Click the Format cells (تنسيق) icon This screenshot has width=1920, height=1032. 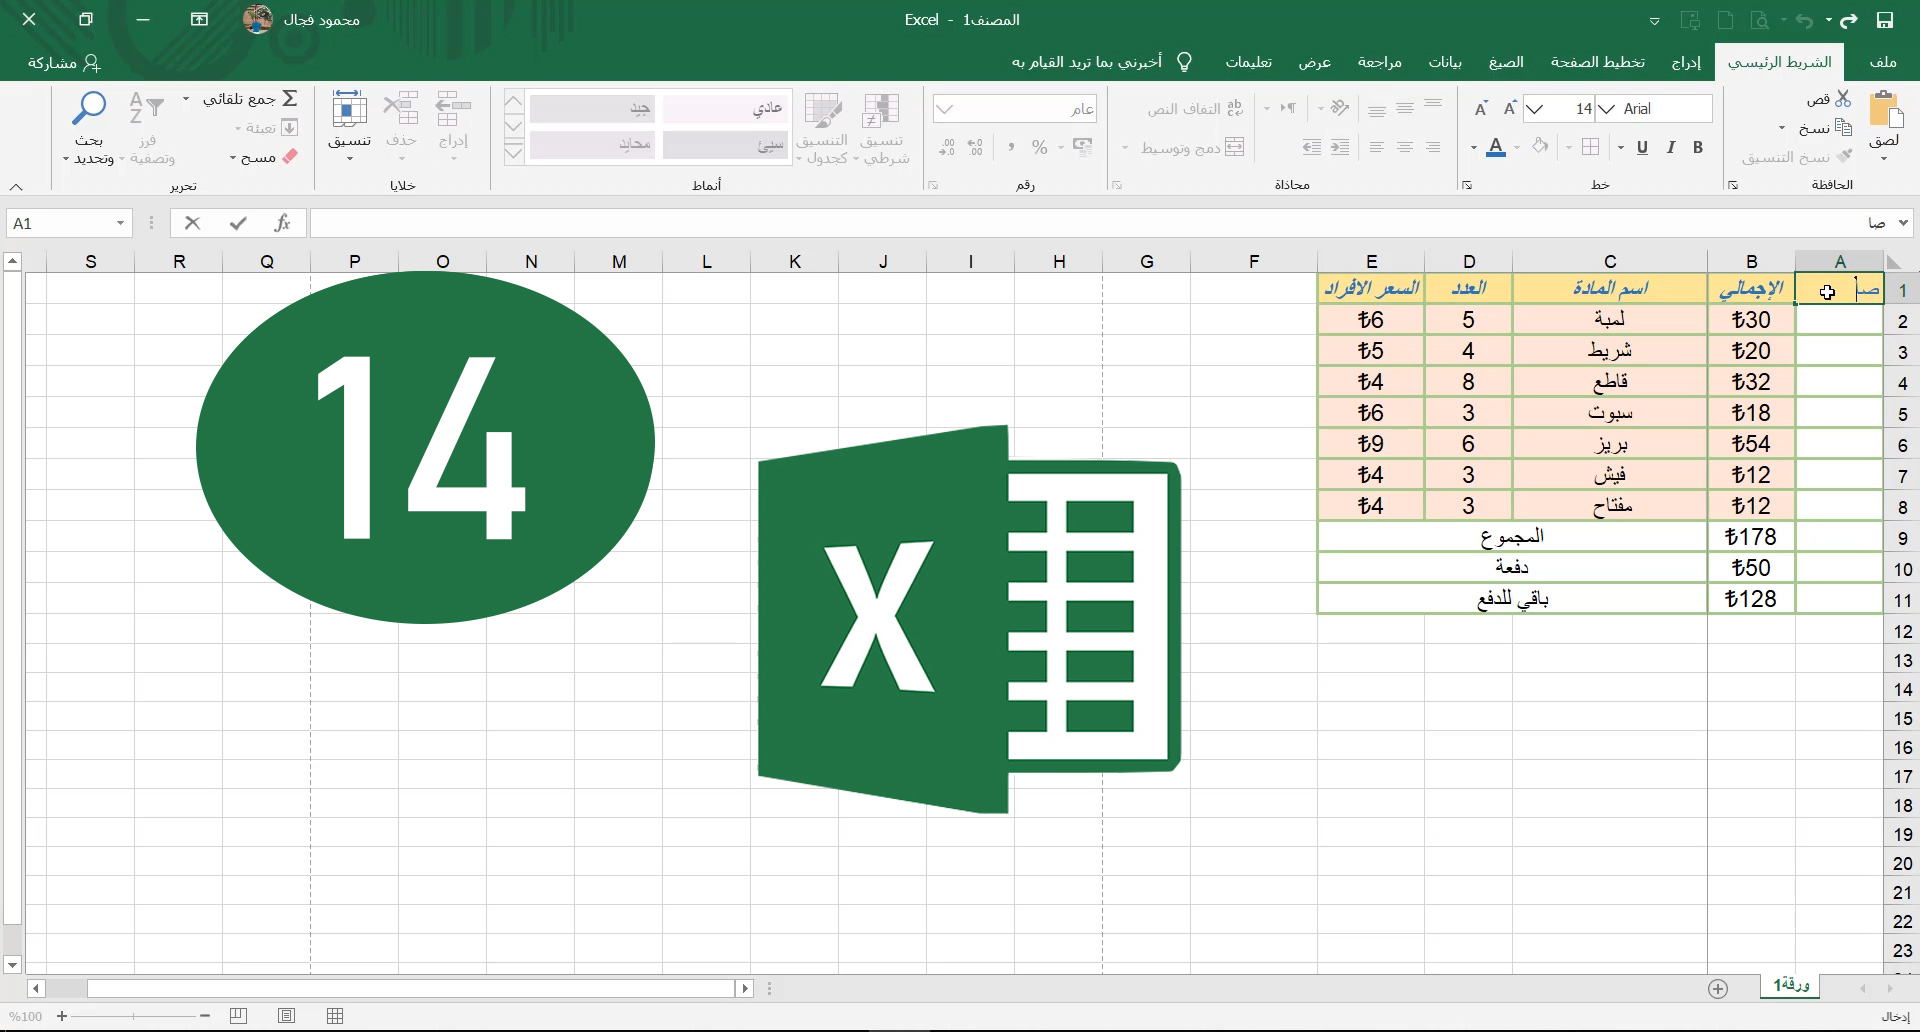tap(349, 108)
